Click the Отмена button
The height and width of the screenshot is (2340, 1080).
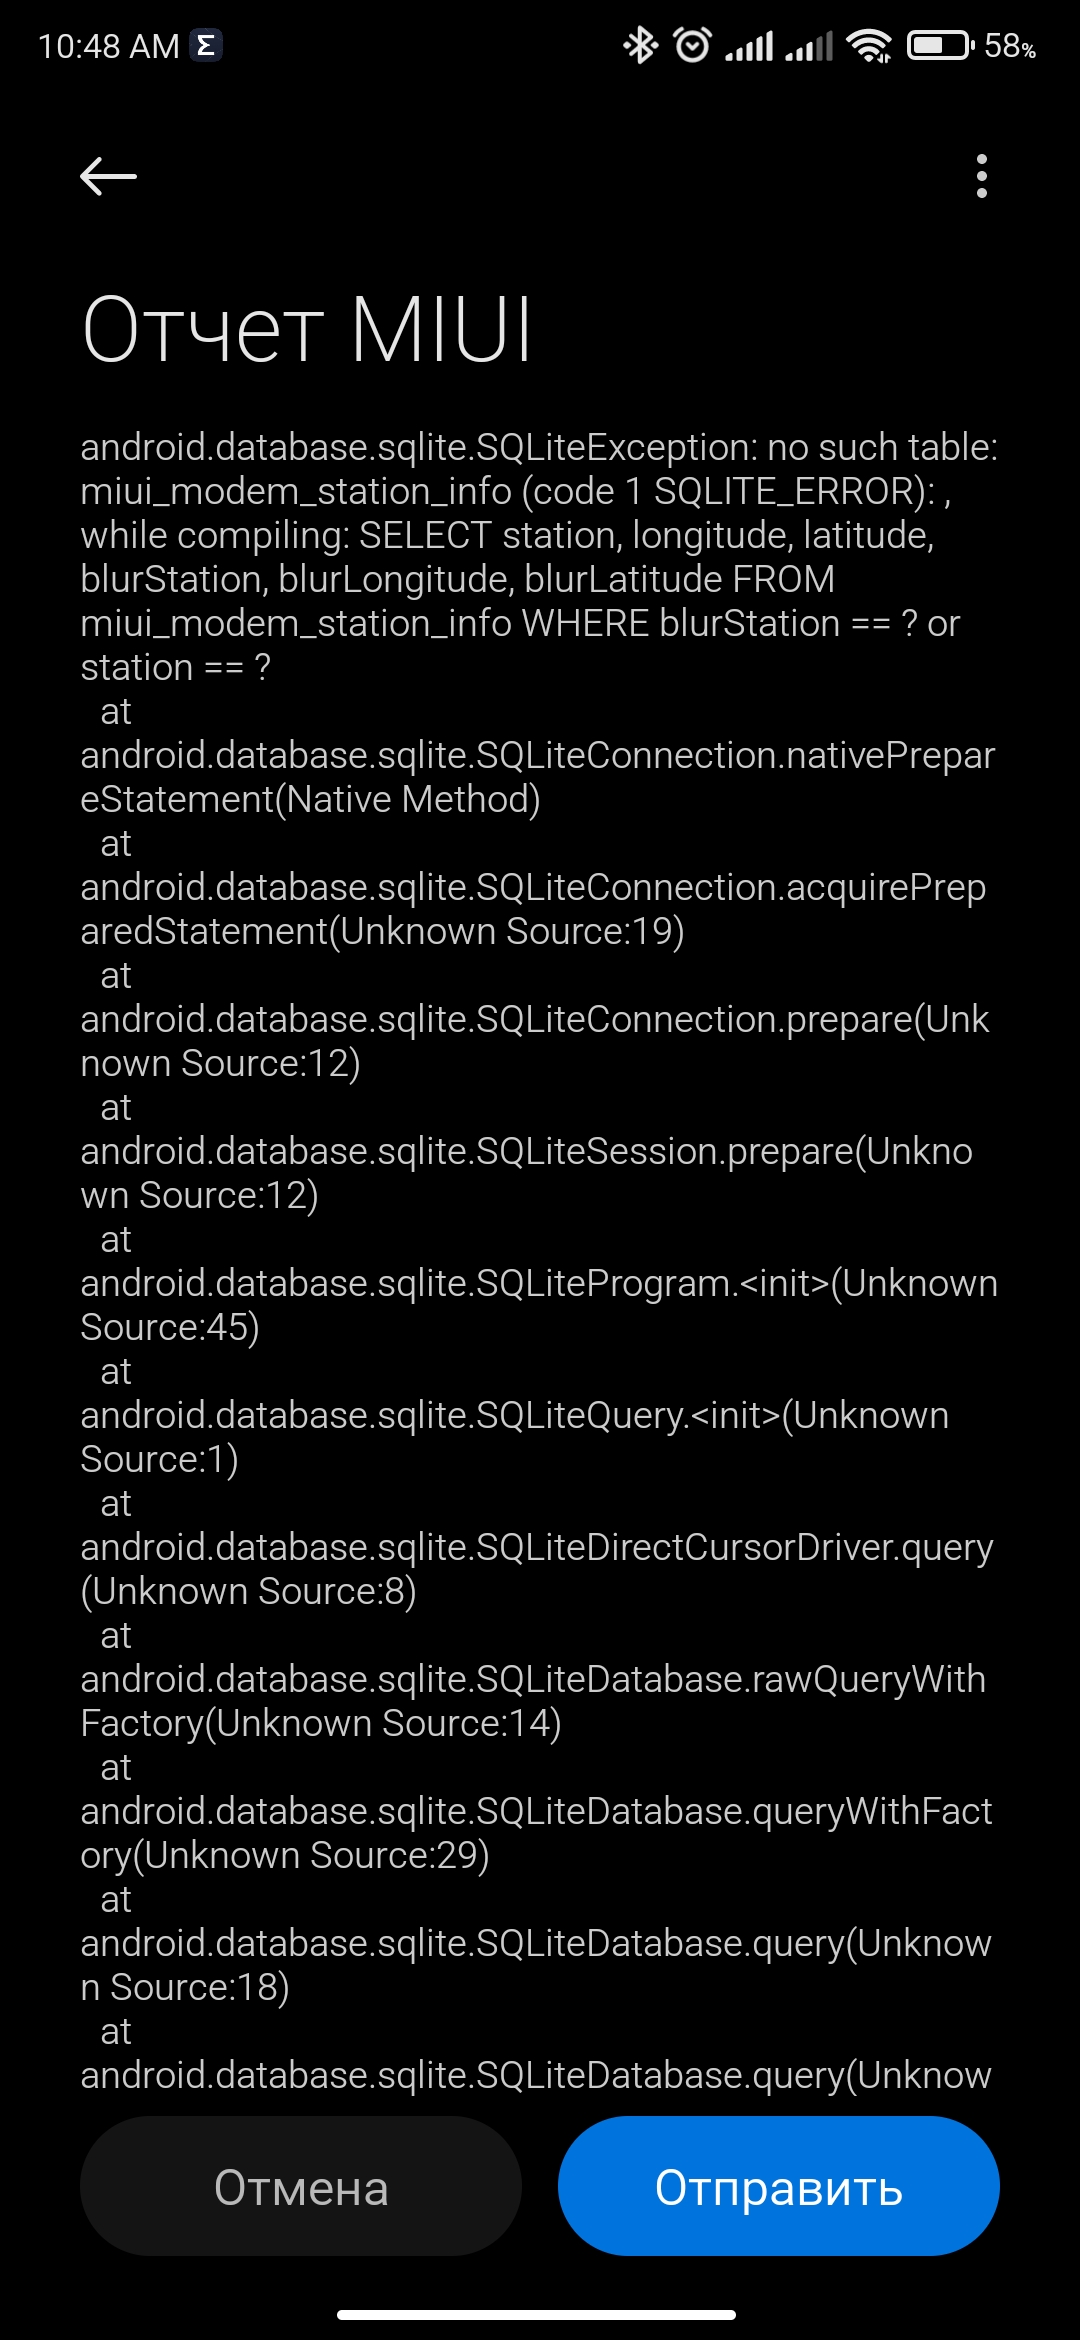tap(301, 2187)
